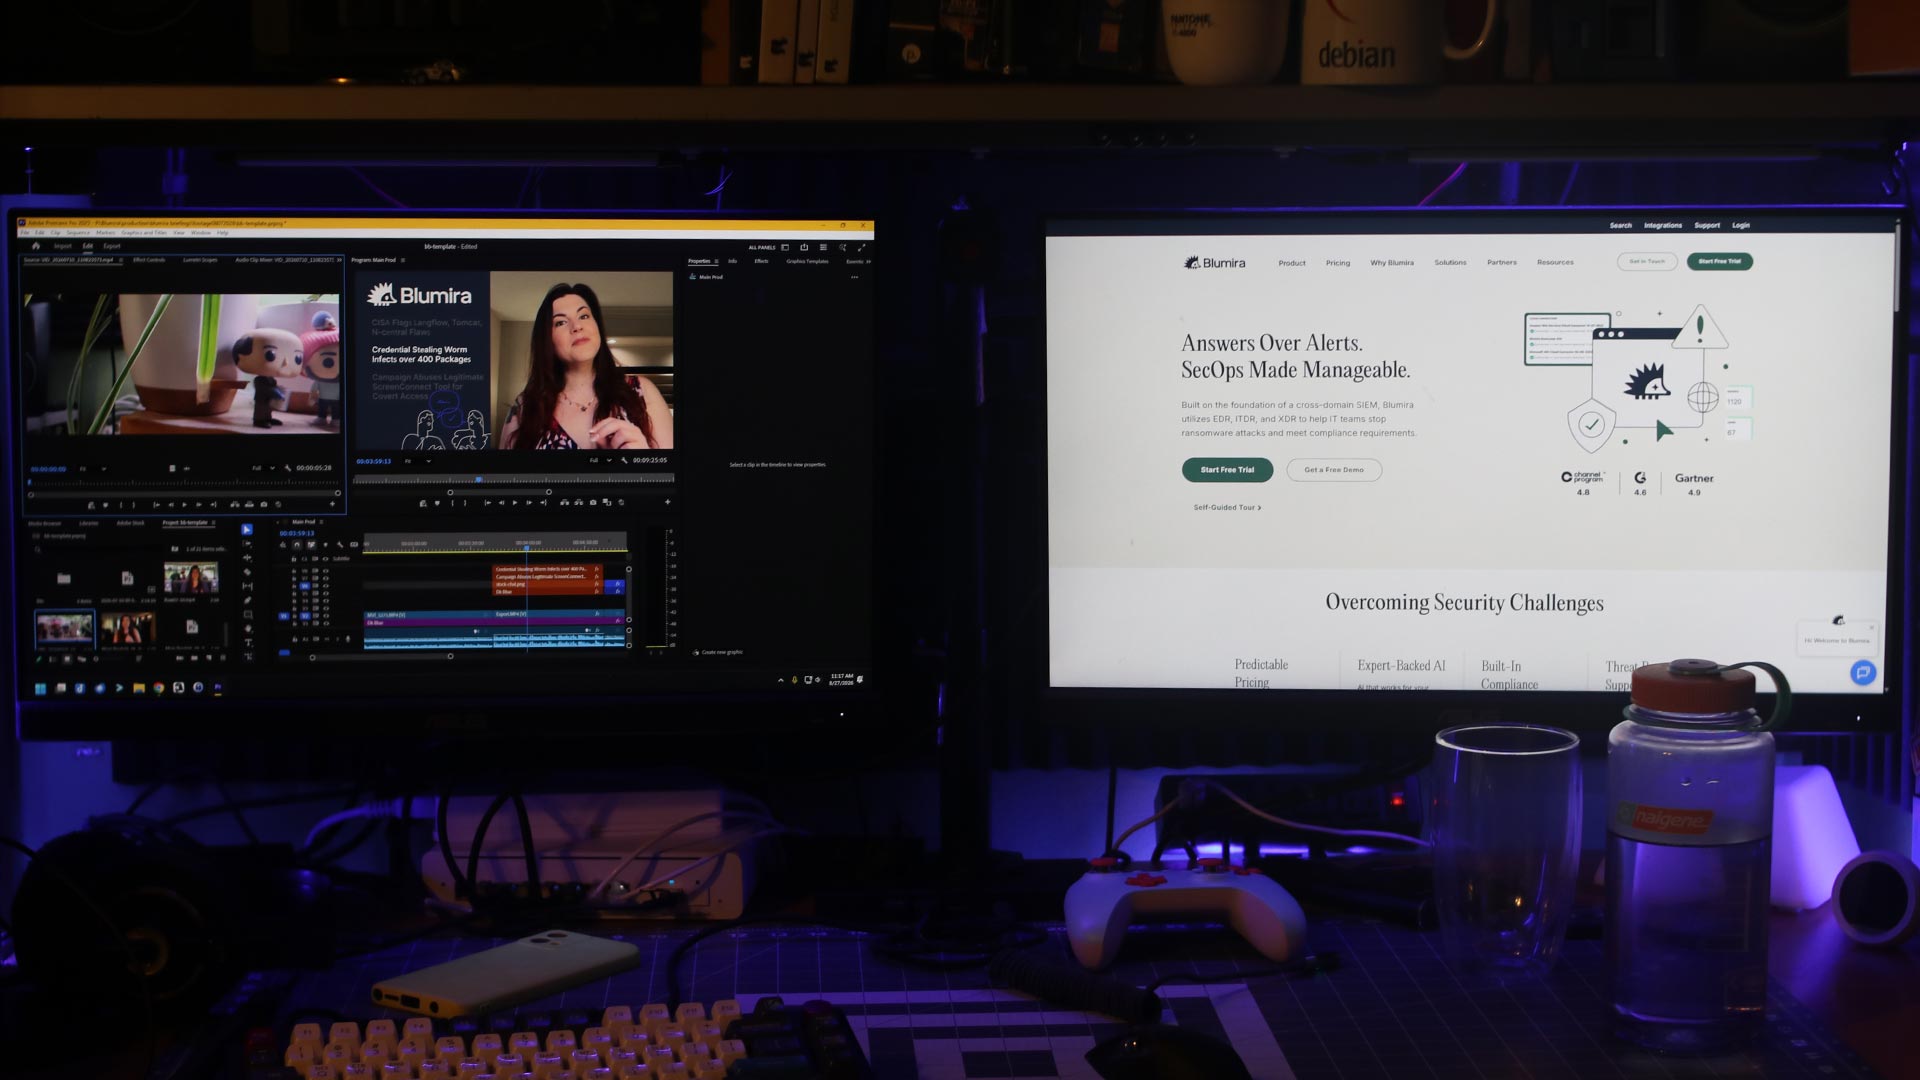The image size is (1920, 1080).
Task: Open Program monitor playback resolution dropdown
Action: [x=600, y=461]
